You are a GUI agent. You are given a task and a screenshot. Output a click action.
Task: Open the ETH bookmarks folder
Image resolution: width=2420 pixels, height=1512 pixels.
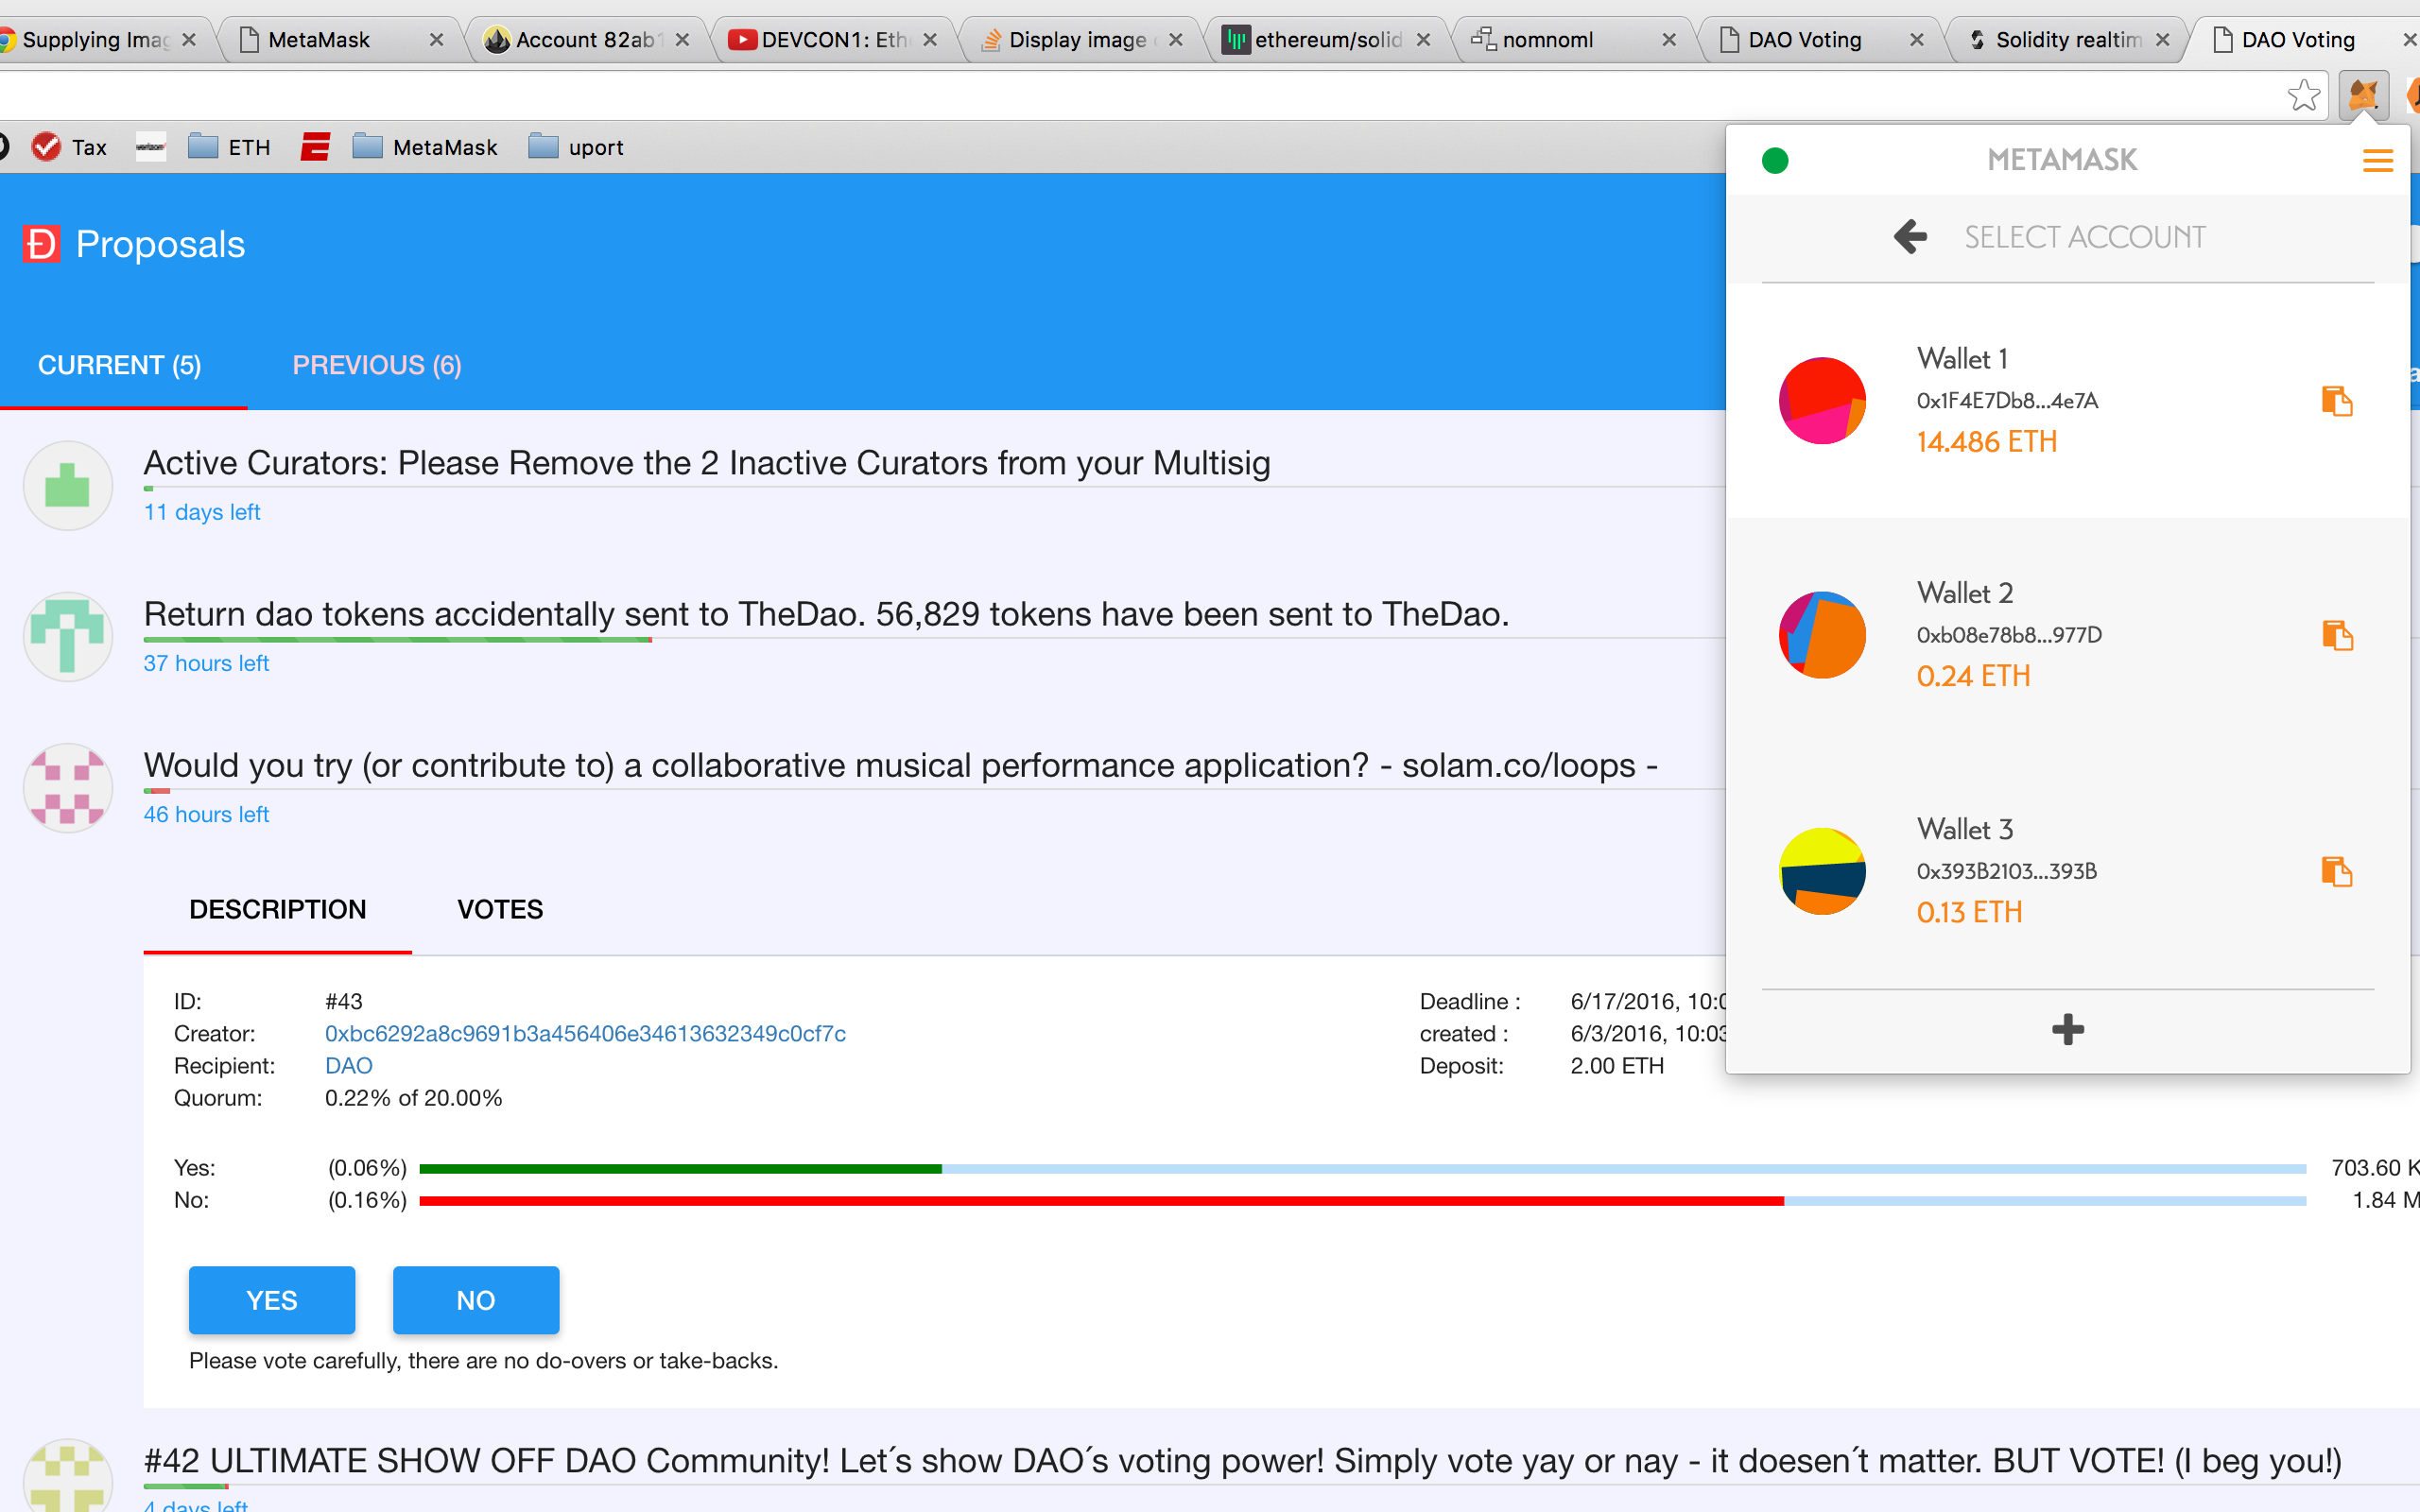point(230,147)
